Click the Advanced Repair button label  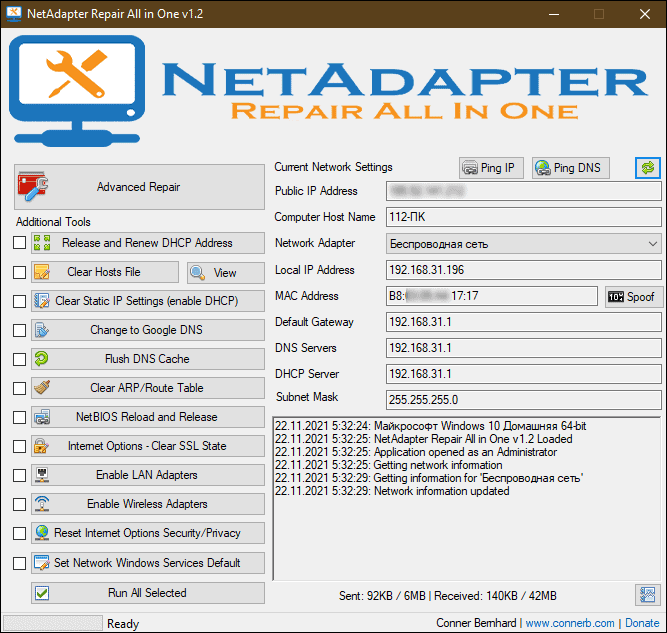pyautogui.click(x=138, y=187)
